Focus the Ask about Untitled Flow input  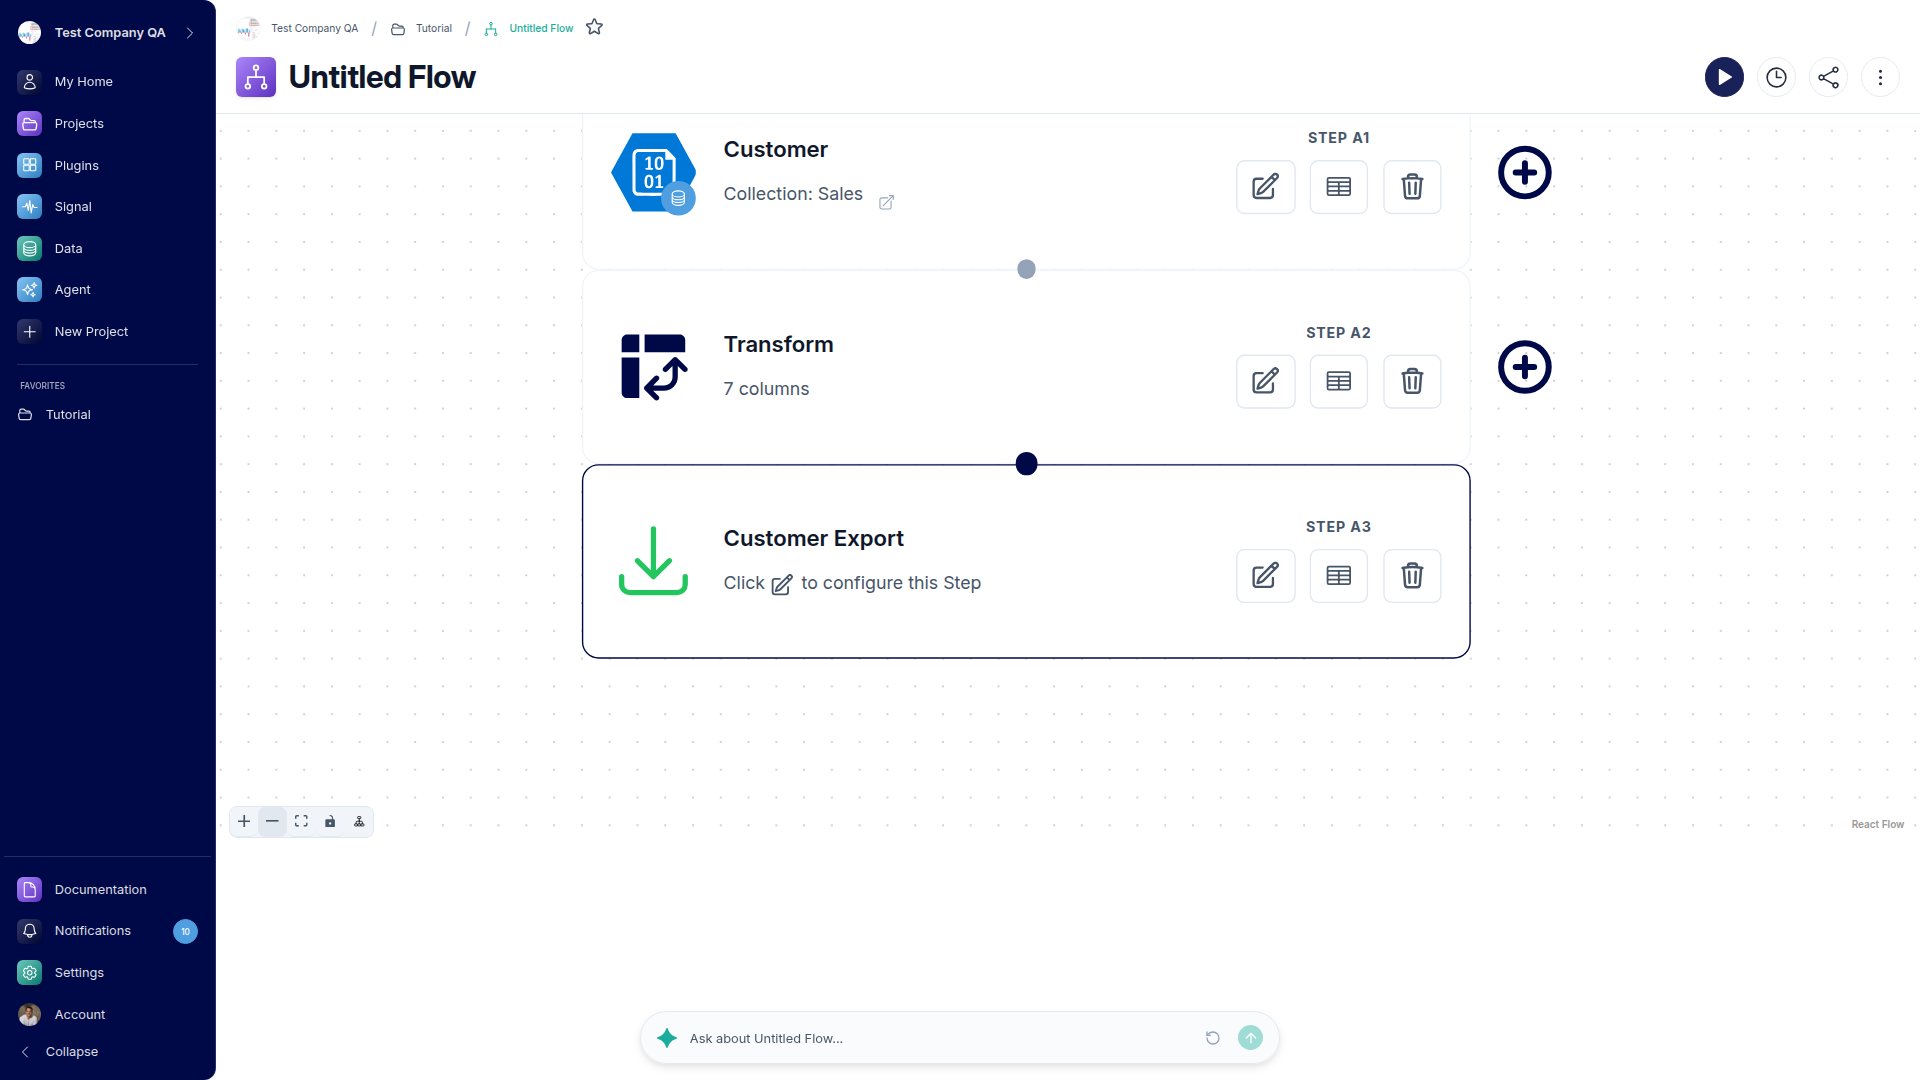[x=940, y=1038]
